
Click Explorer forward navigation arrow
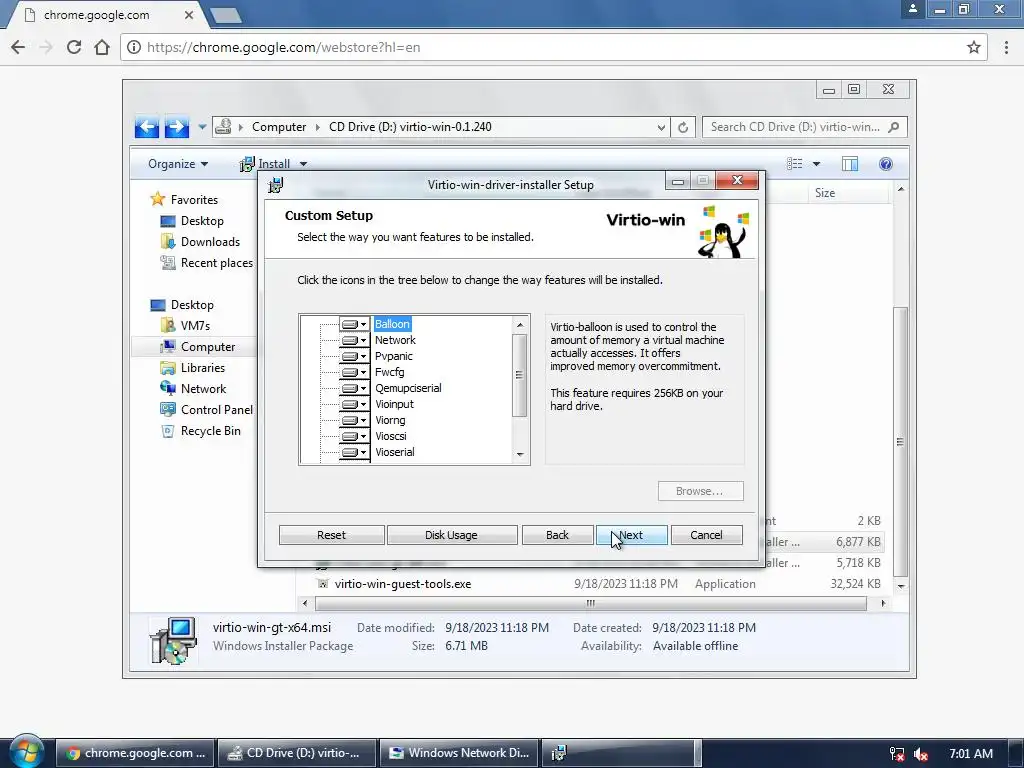coord(176,127)
